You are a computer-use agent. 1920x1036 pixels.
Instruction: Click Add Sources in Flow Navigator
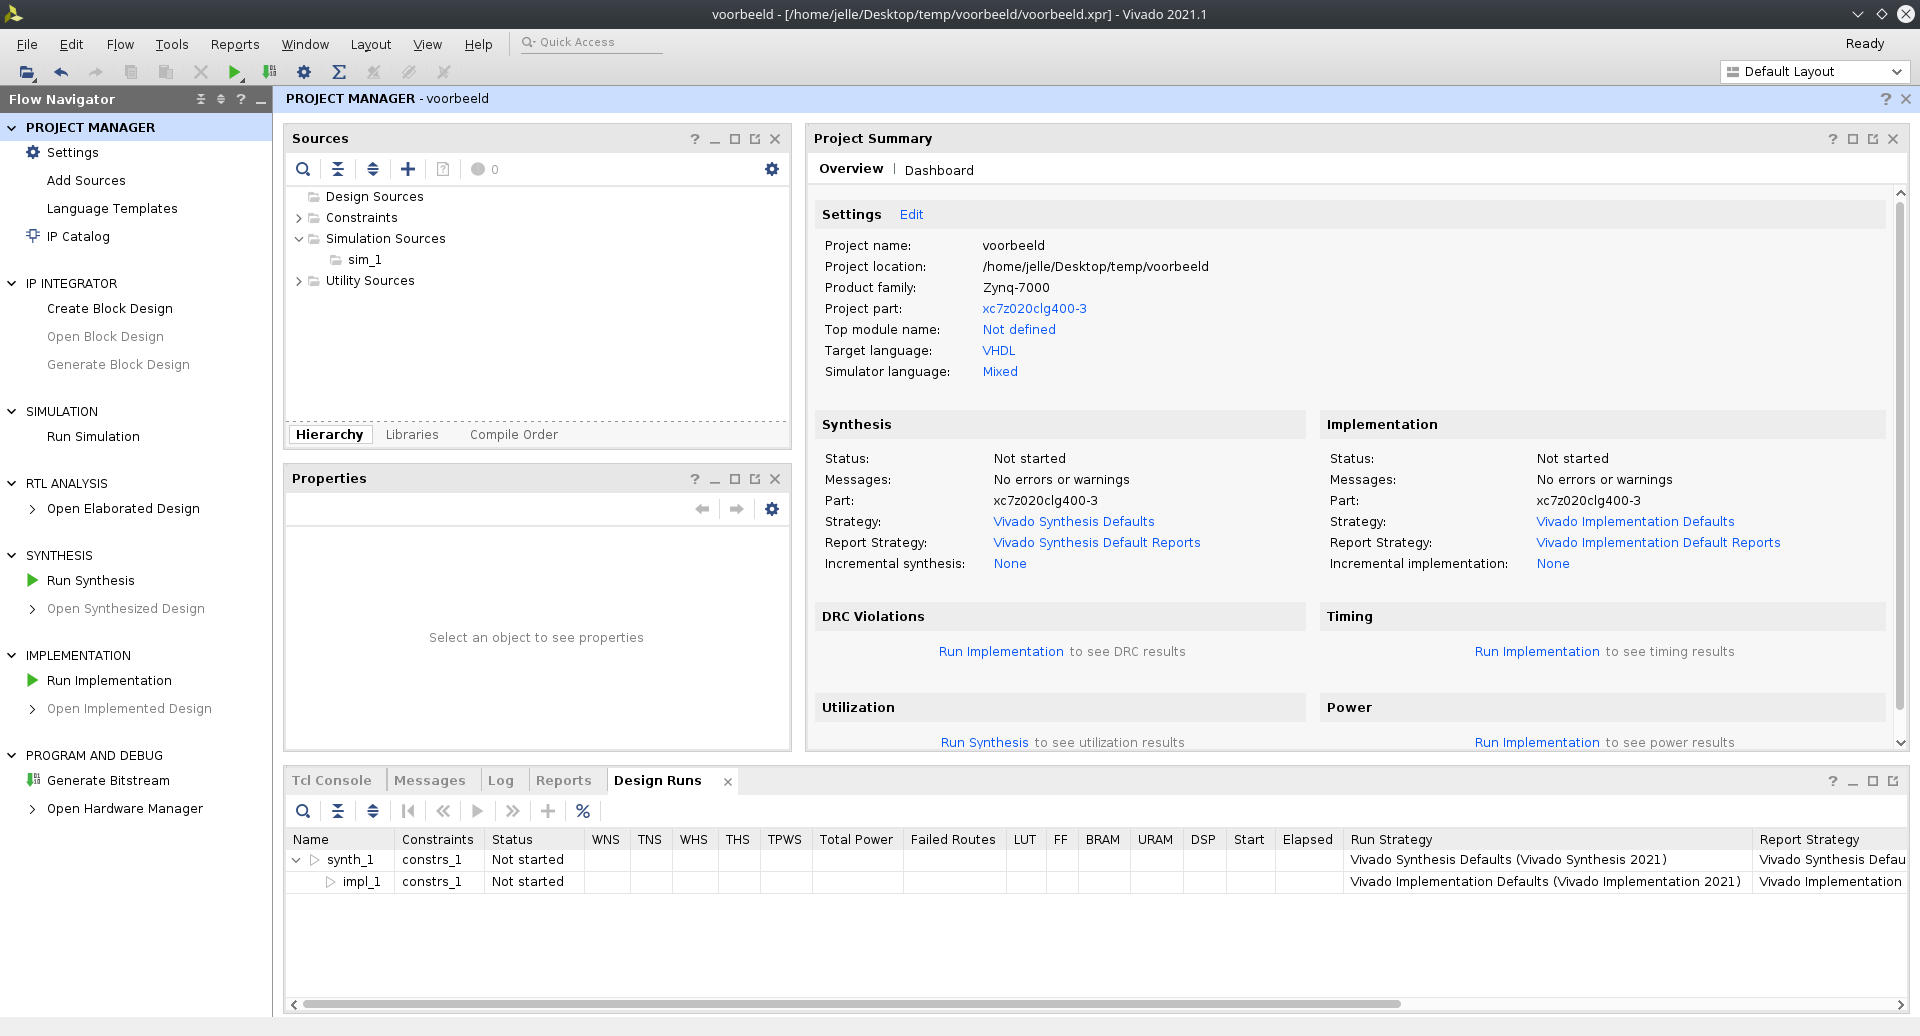86,181
